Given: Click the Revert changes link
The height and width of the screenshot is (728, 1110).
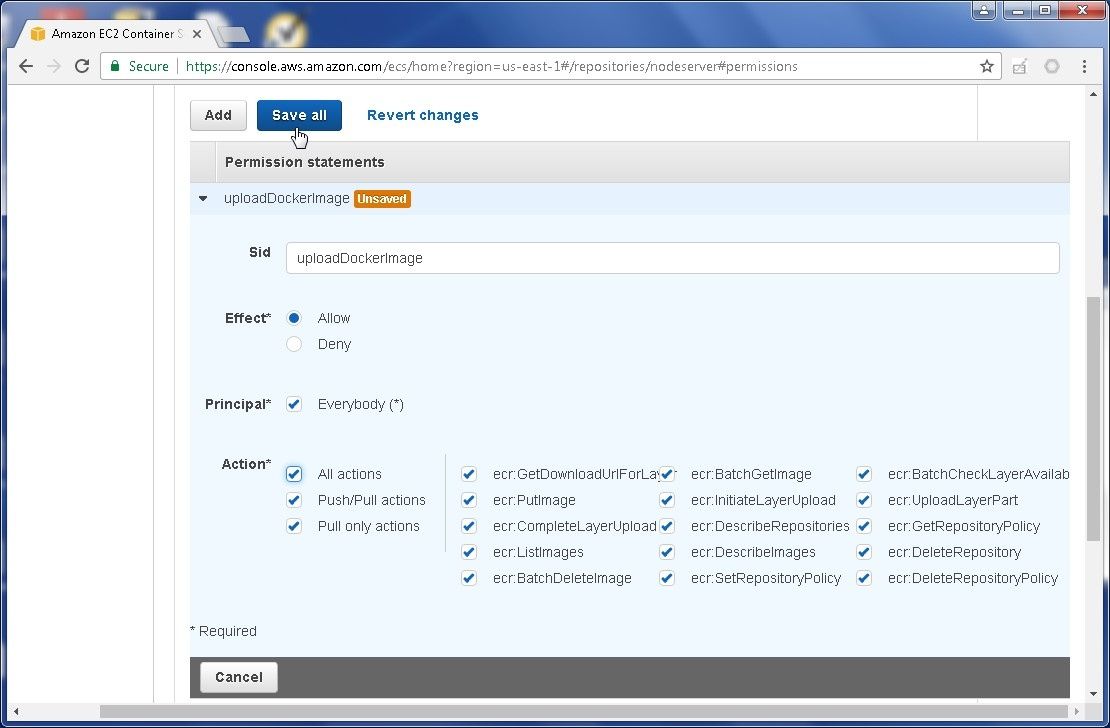Looking at the screenshot, I should [422, 115].
